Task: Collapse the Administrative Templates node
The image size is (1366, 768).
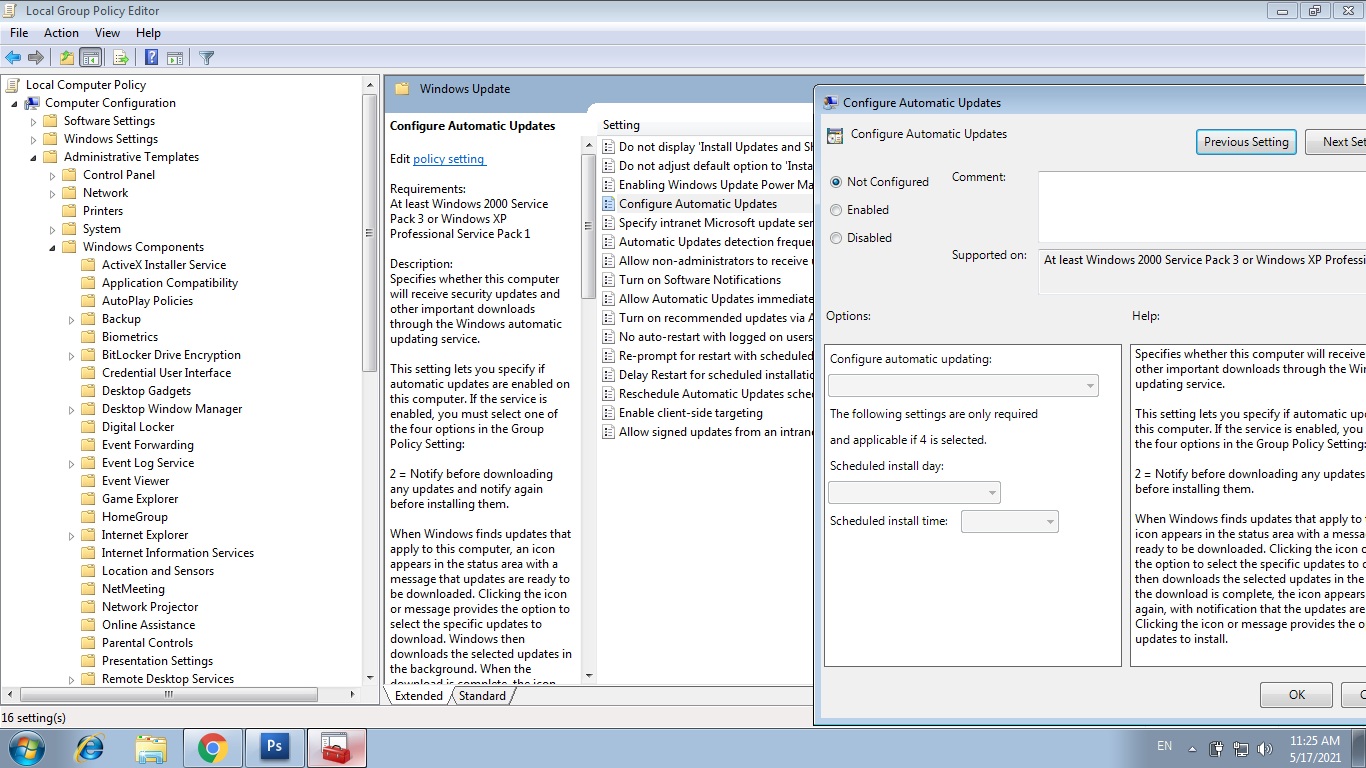Action: (33, 157)
